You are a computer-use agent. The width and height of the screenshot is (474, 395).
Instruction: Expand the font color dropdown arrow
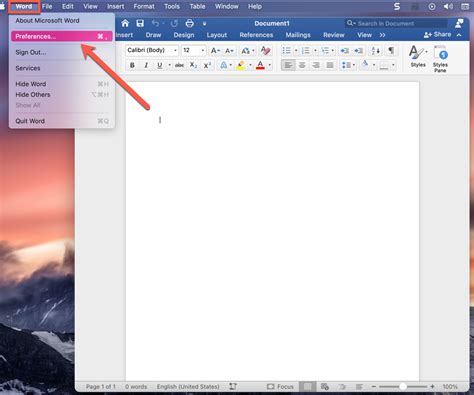click(270, 65)
